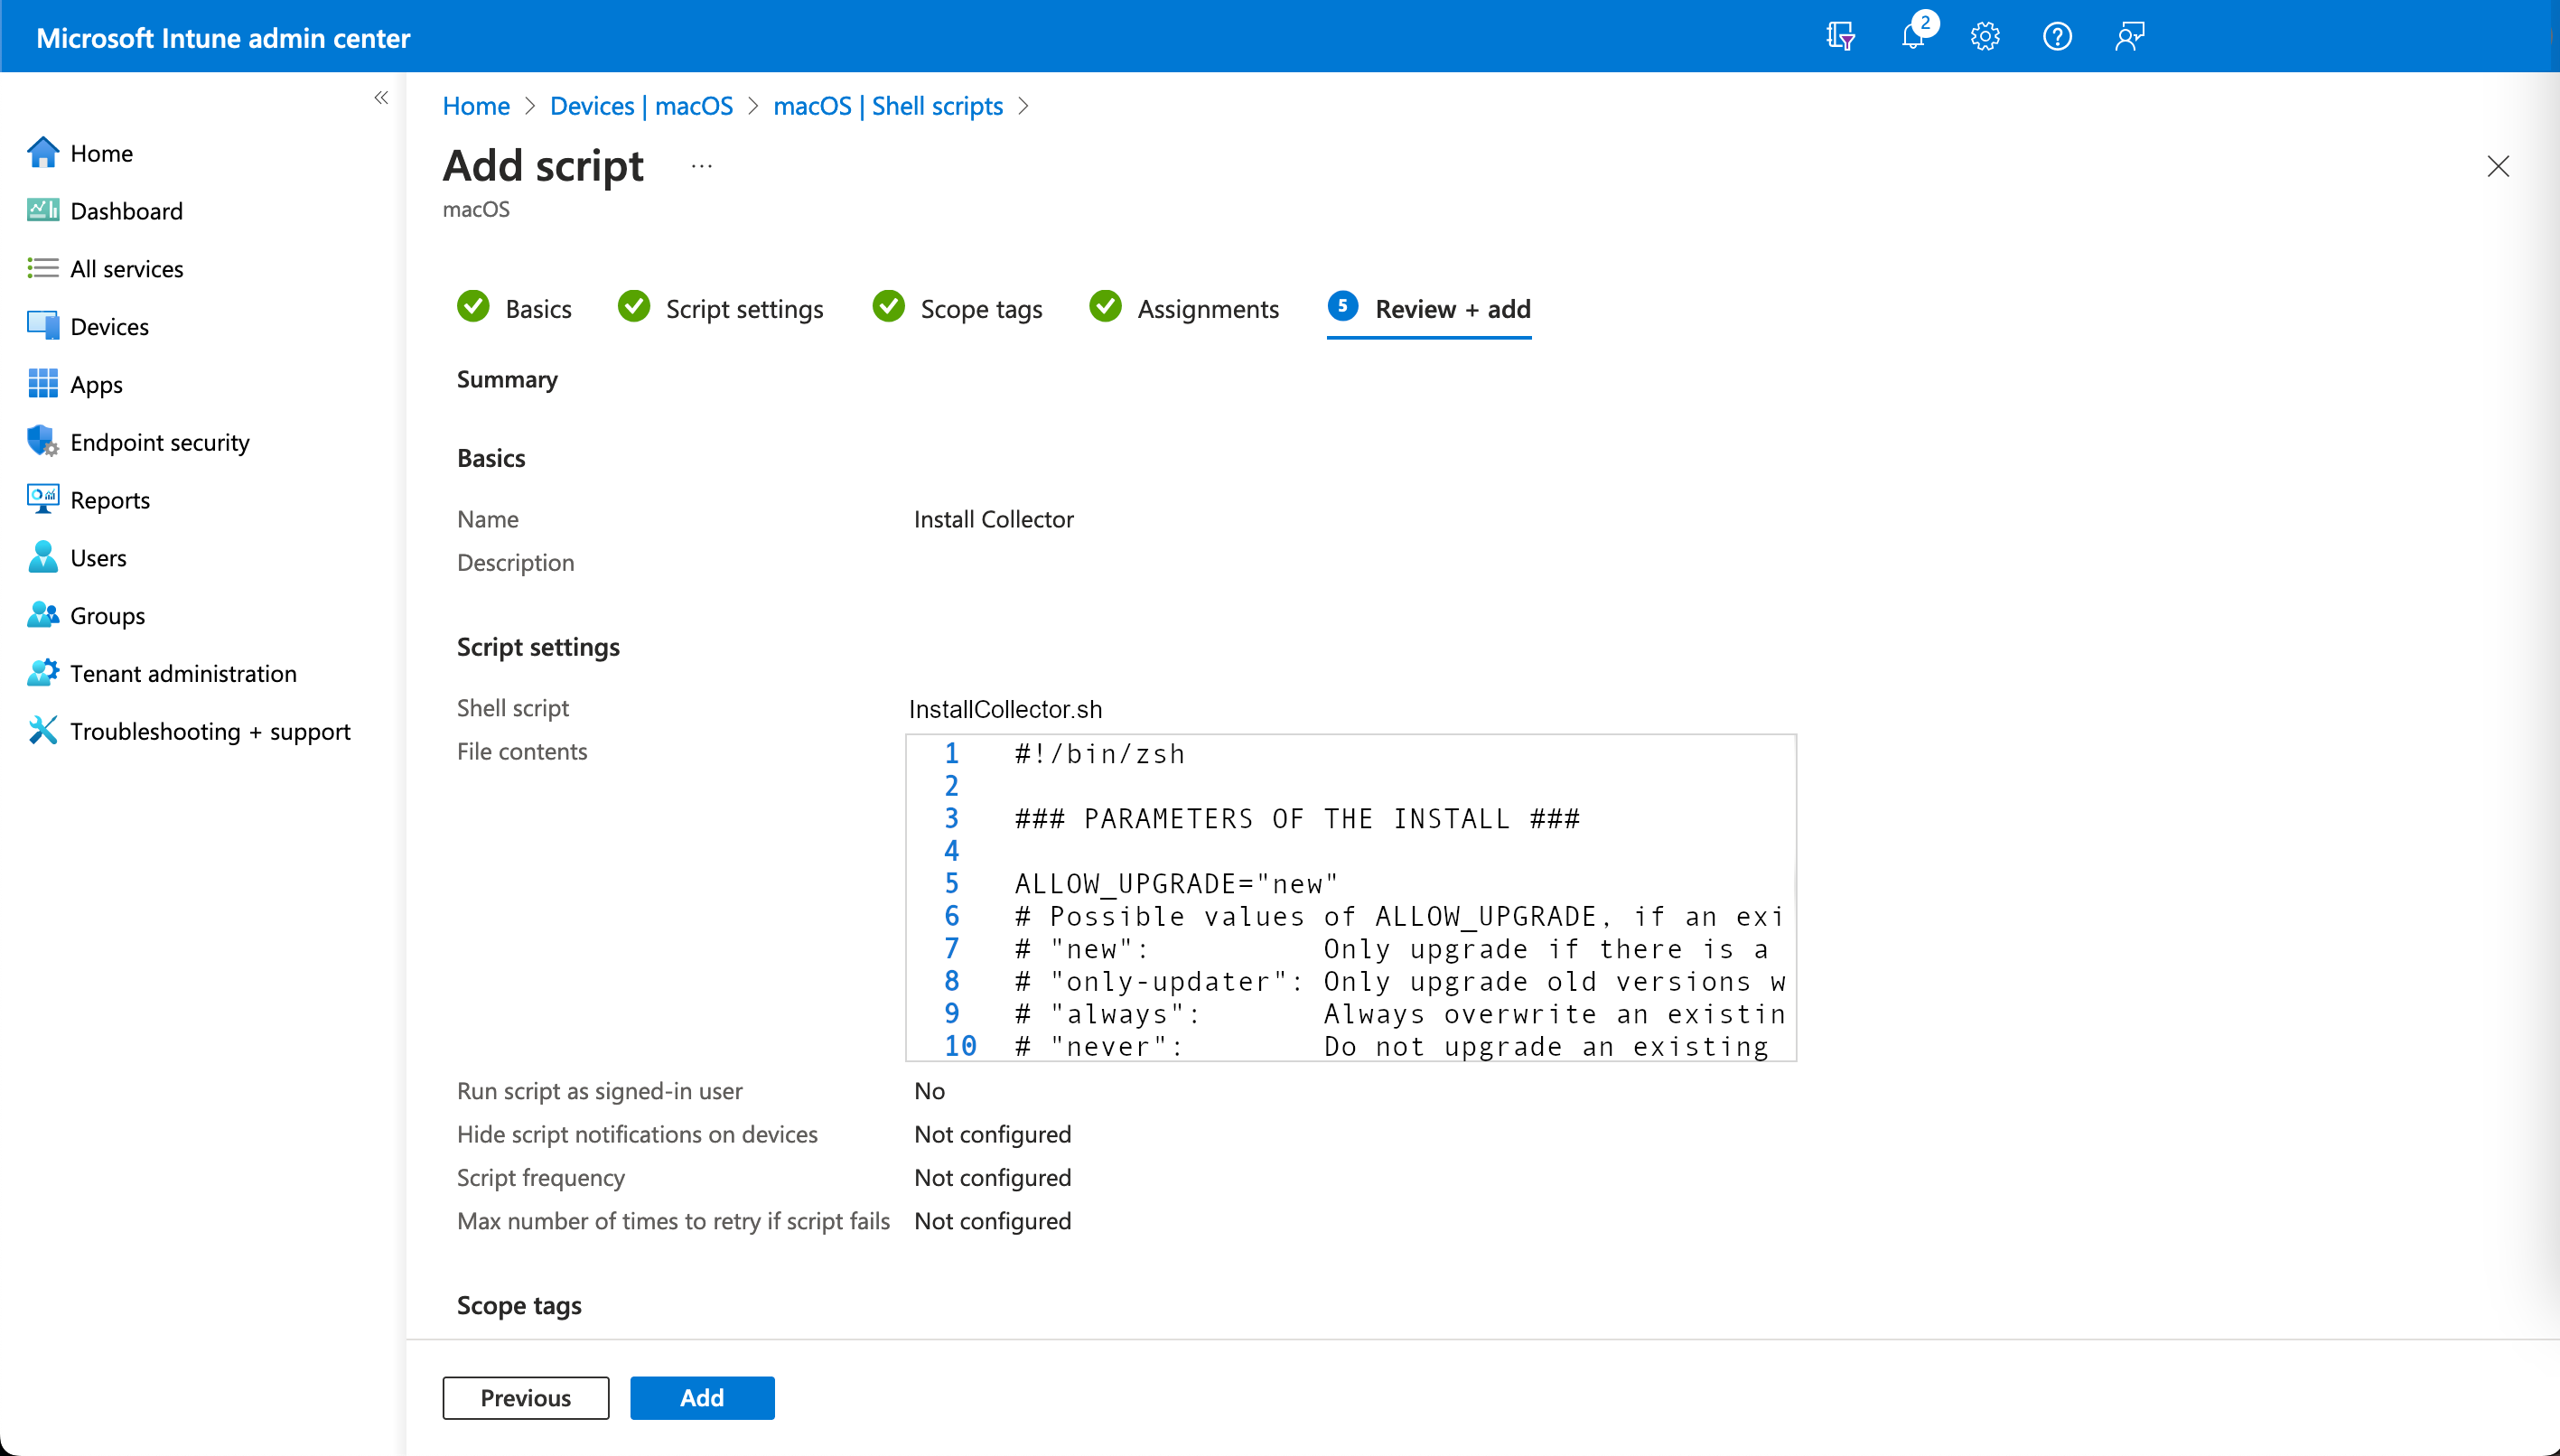Open the Settings gear icon
The image size is (2560, 1456).
[x=1985, y=37]
